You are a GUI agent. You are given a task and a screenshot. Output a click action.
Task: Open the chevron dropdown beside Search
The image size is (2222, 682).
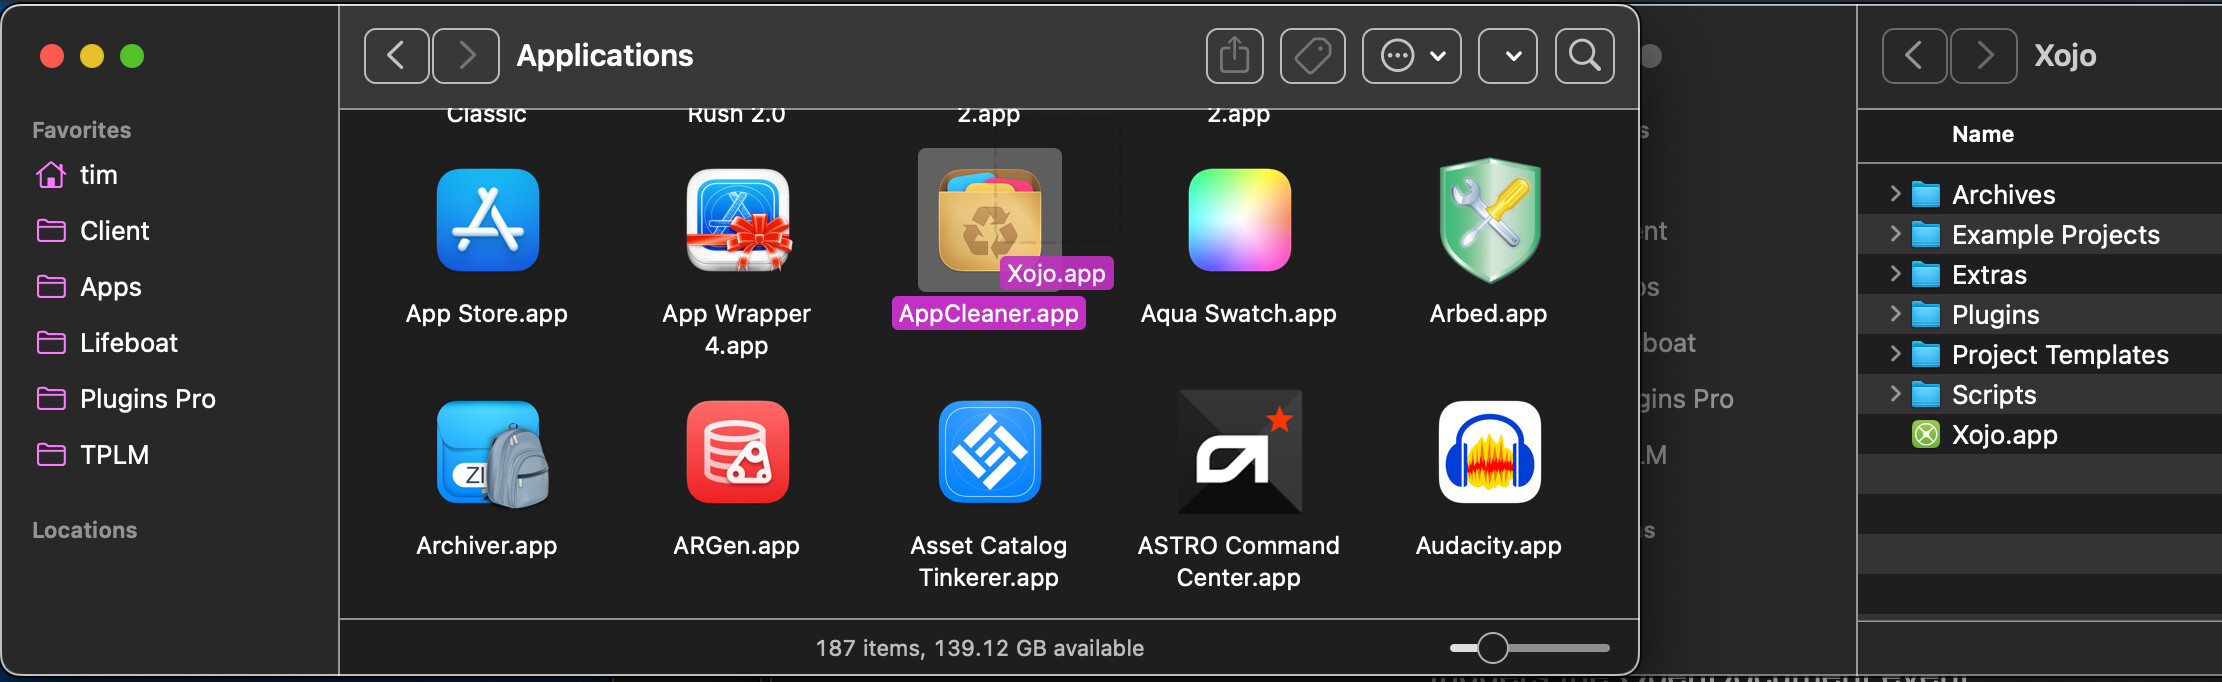pyautogui.click(x=1508, y=56)
